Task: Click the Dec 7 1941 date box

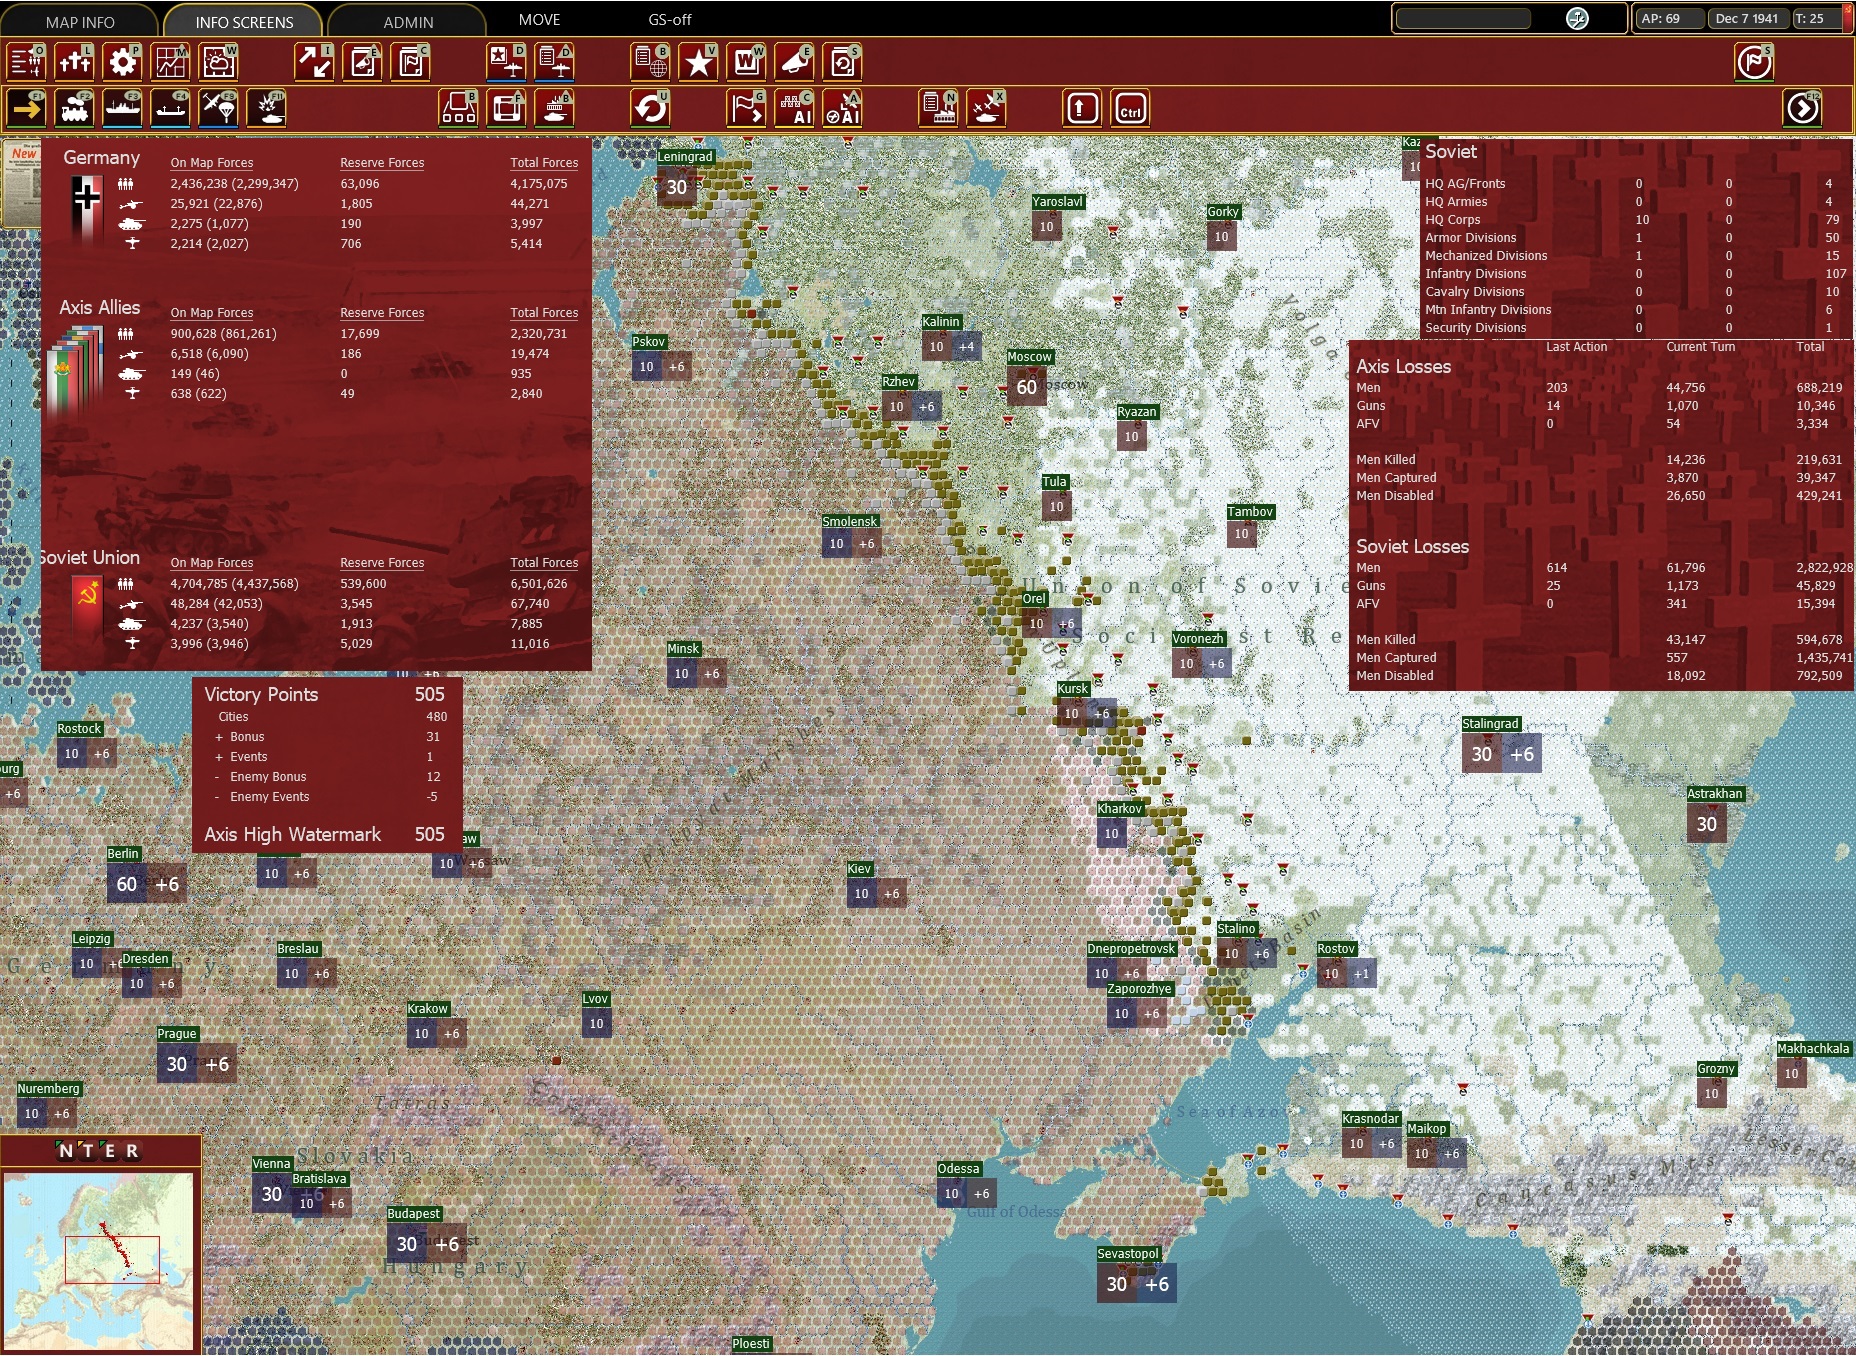Action: [1747, 18]
